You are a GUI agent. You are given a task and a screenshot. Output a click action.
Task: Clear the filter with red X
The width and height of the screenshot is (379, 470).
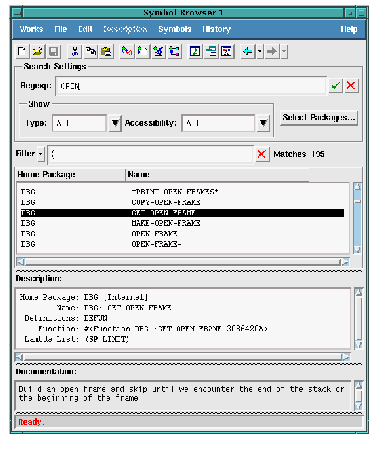pos(262,154)
